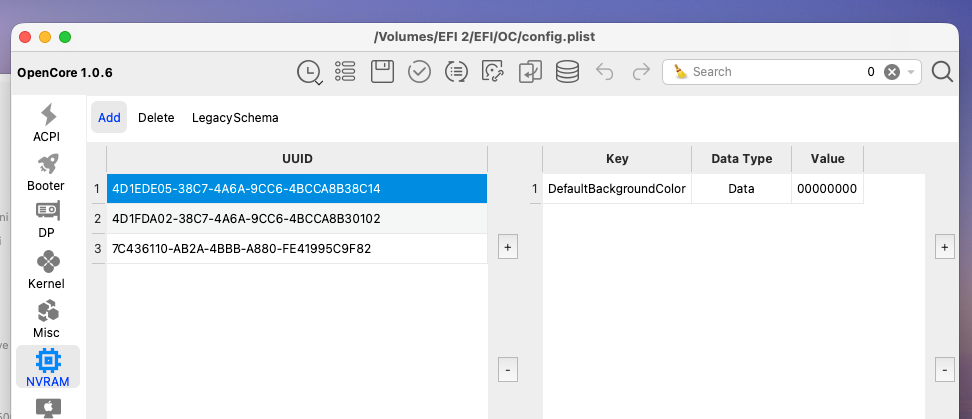The height and width of the screenshot is (419, 972).
Task: Expand the search field dropdown arrow
Action: click(x=912, y=72)
